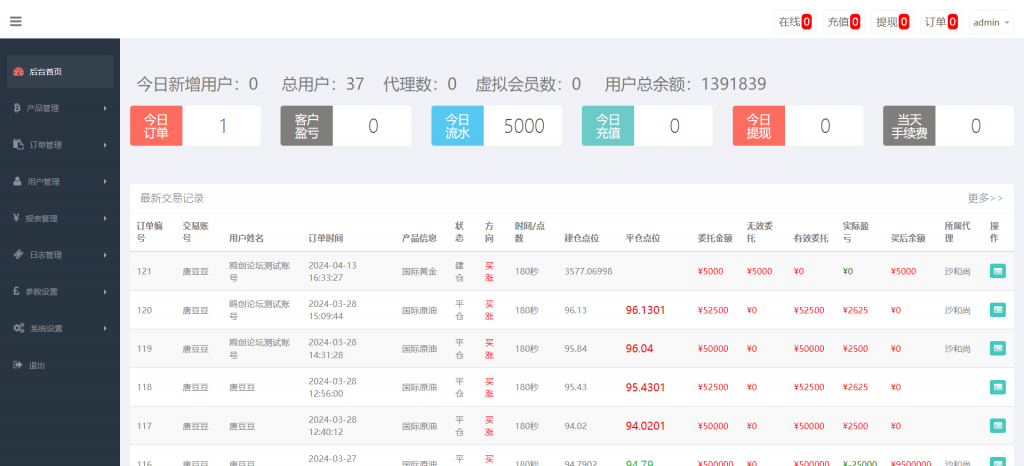Click the 国际黄金 product cell

coord(419,271)
